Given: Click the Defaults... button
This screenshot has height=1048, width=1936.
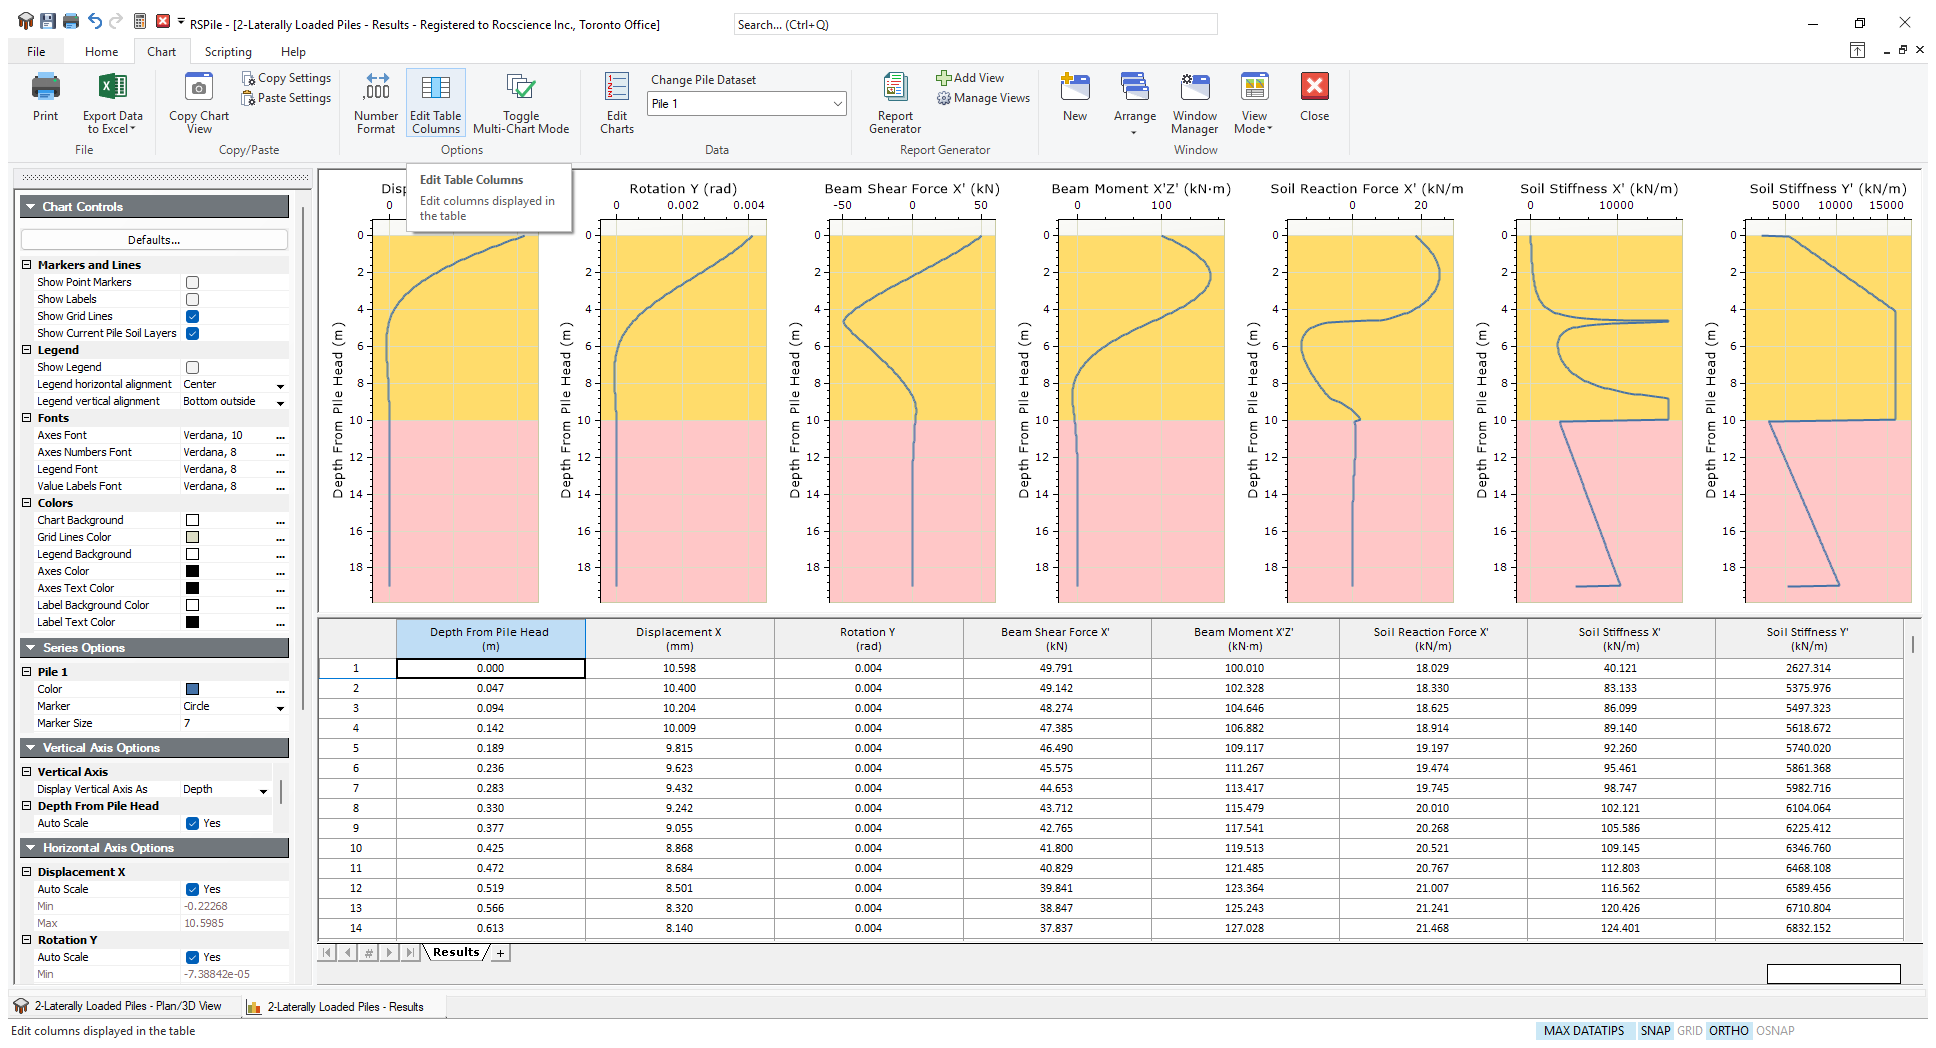Looking at the screenshot, I should 154,240.
